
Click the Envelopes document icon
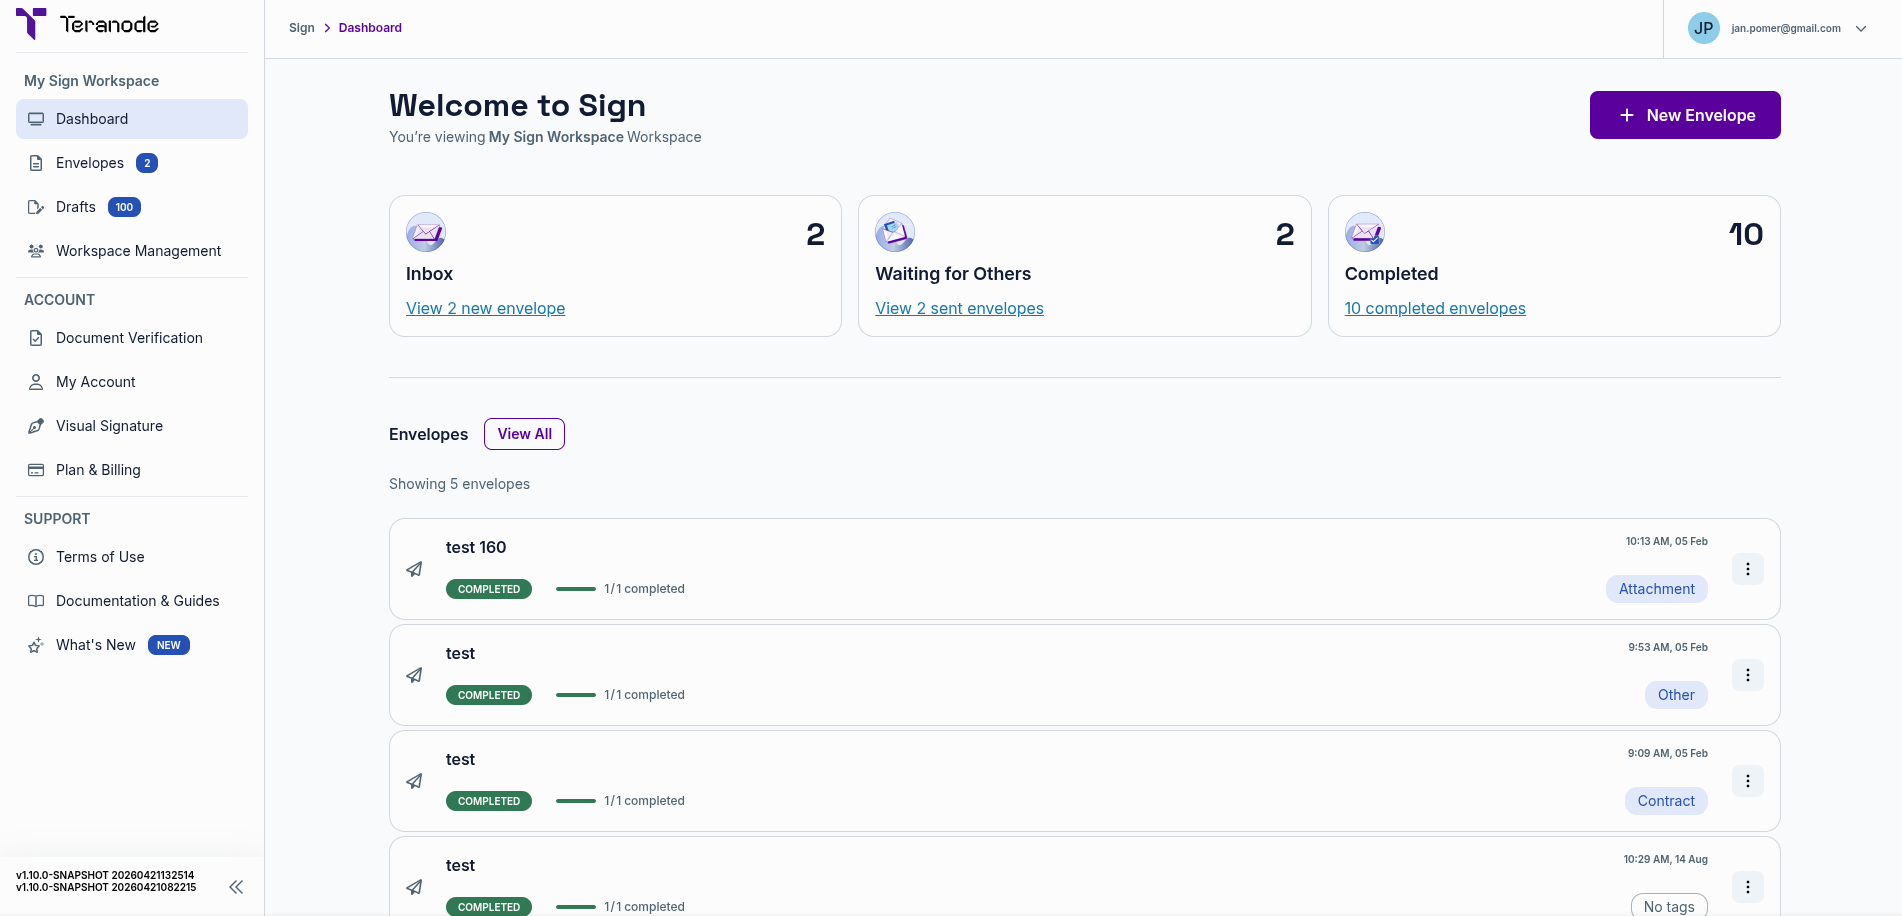coord(36,163)
